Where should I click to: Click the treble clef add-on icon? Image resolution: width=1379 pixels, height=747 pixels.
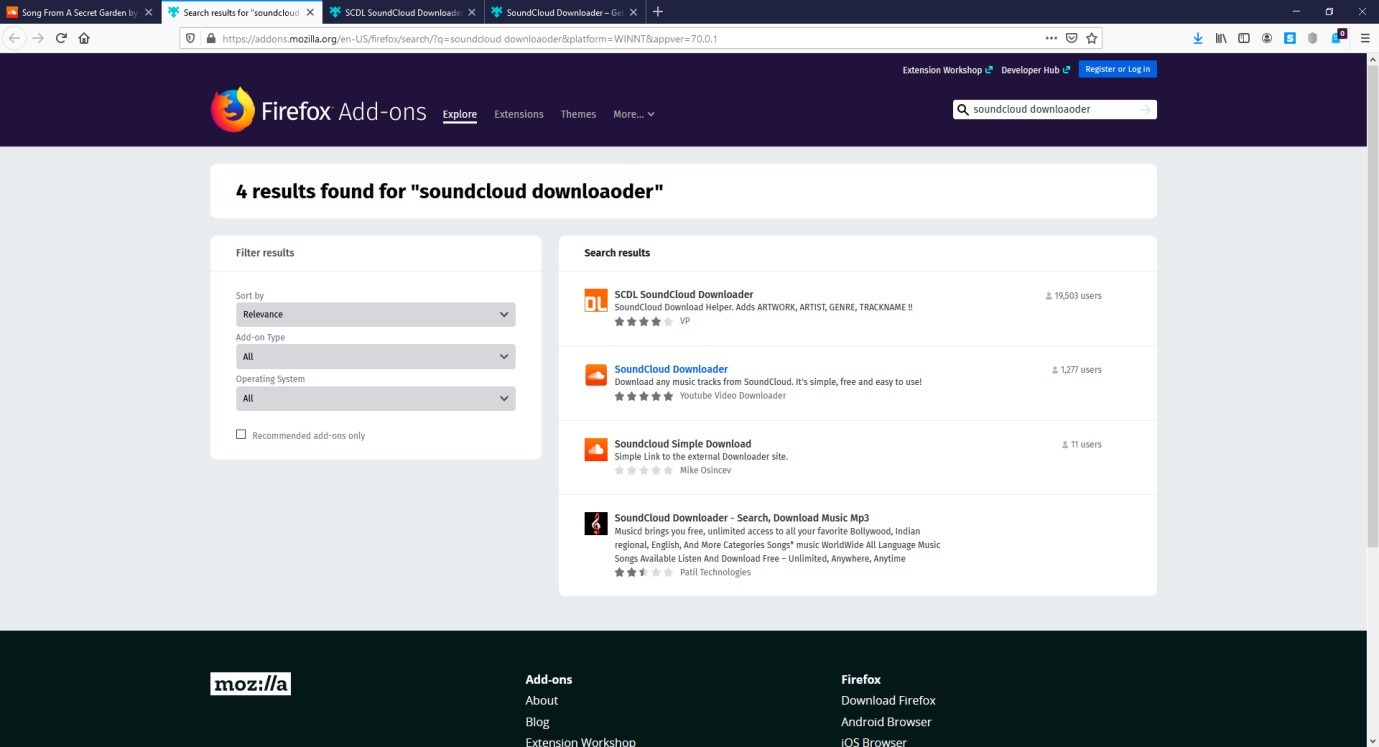click(x=596, y=523)
